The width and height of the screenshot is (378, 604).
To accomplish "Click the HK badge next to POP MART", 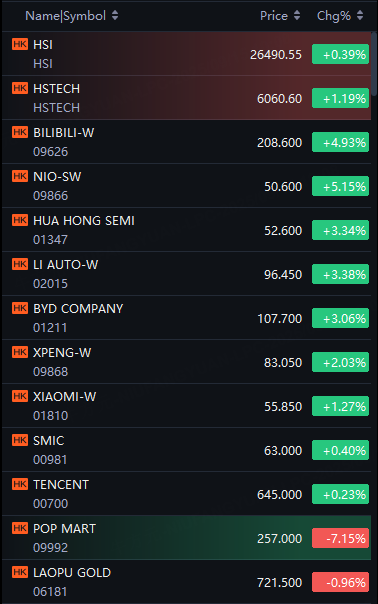I will (x=20, y=527).
